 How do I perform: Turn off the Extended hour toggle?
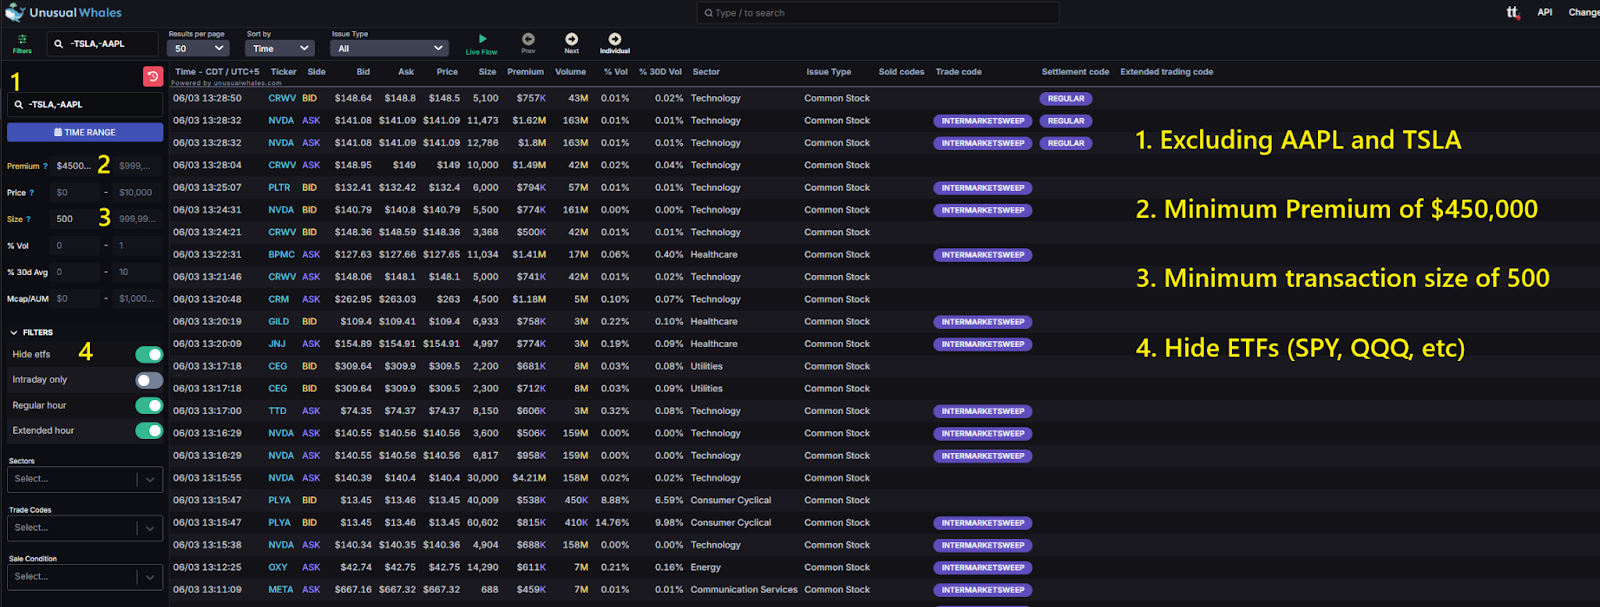[x=149, y=430]
